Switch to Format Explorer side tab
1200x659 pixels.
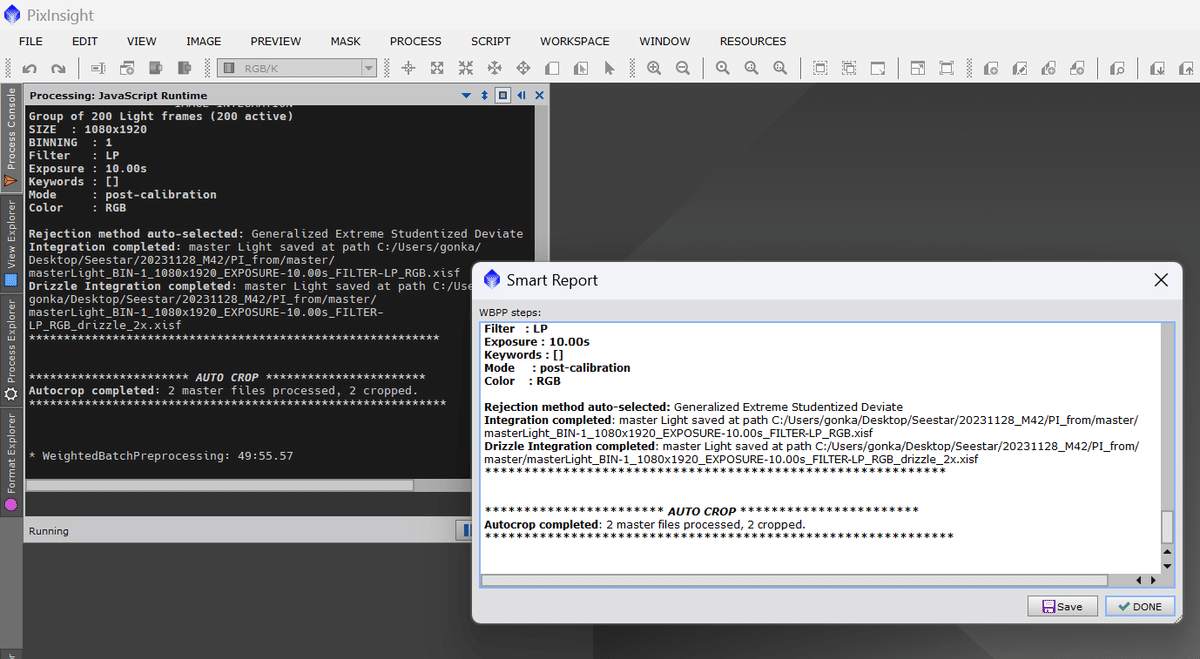[11, 461]
